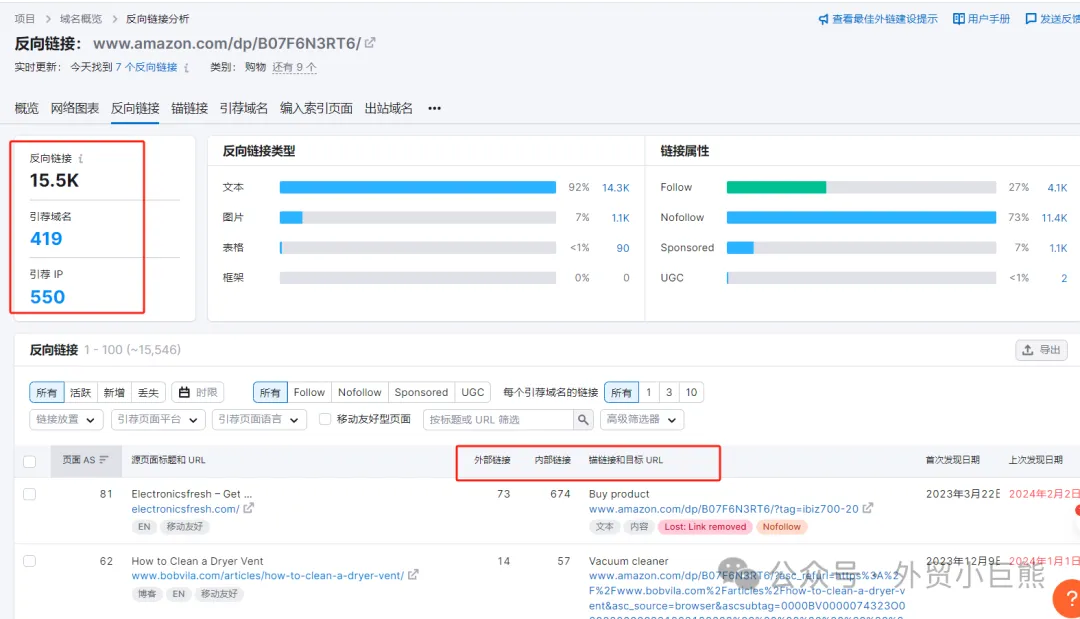Check the checkbox on the Electronicsfresh row
The image size is (1080, 619).
click(29, 494)
